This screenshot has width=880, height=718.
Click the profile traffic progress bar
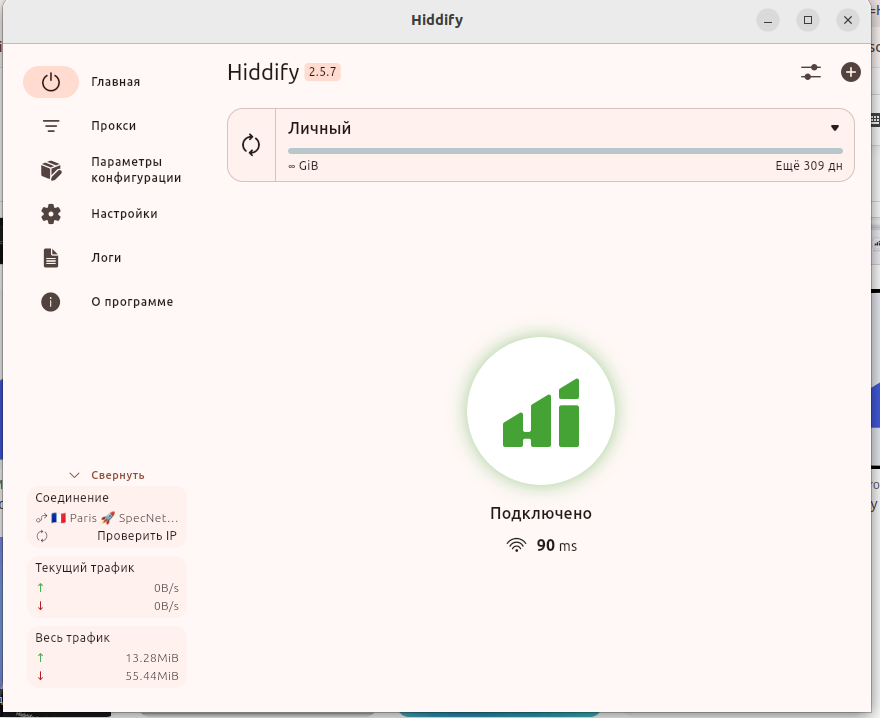(565, 151)
